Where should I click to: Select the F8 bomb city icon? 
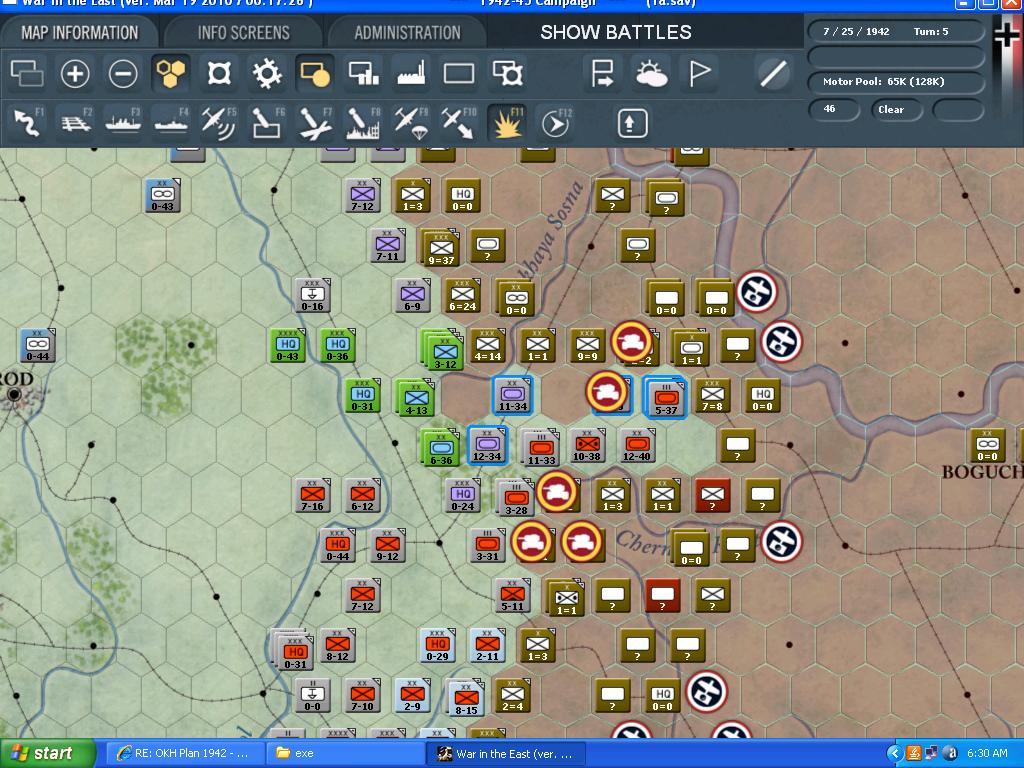click(x=363, y=123)
